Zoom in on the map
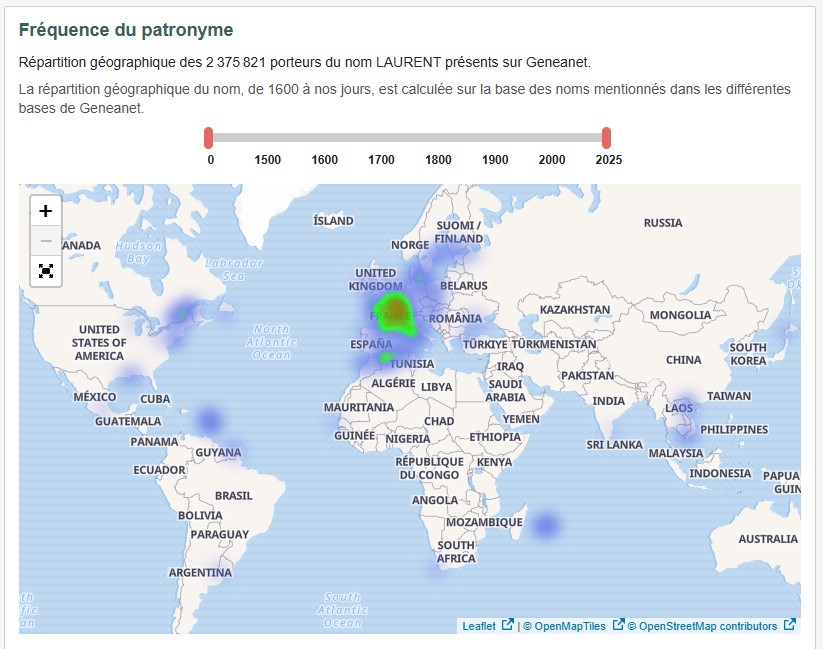 click(x=45, y=210)
